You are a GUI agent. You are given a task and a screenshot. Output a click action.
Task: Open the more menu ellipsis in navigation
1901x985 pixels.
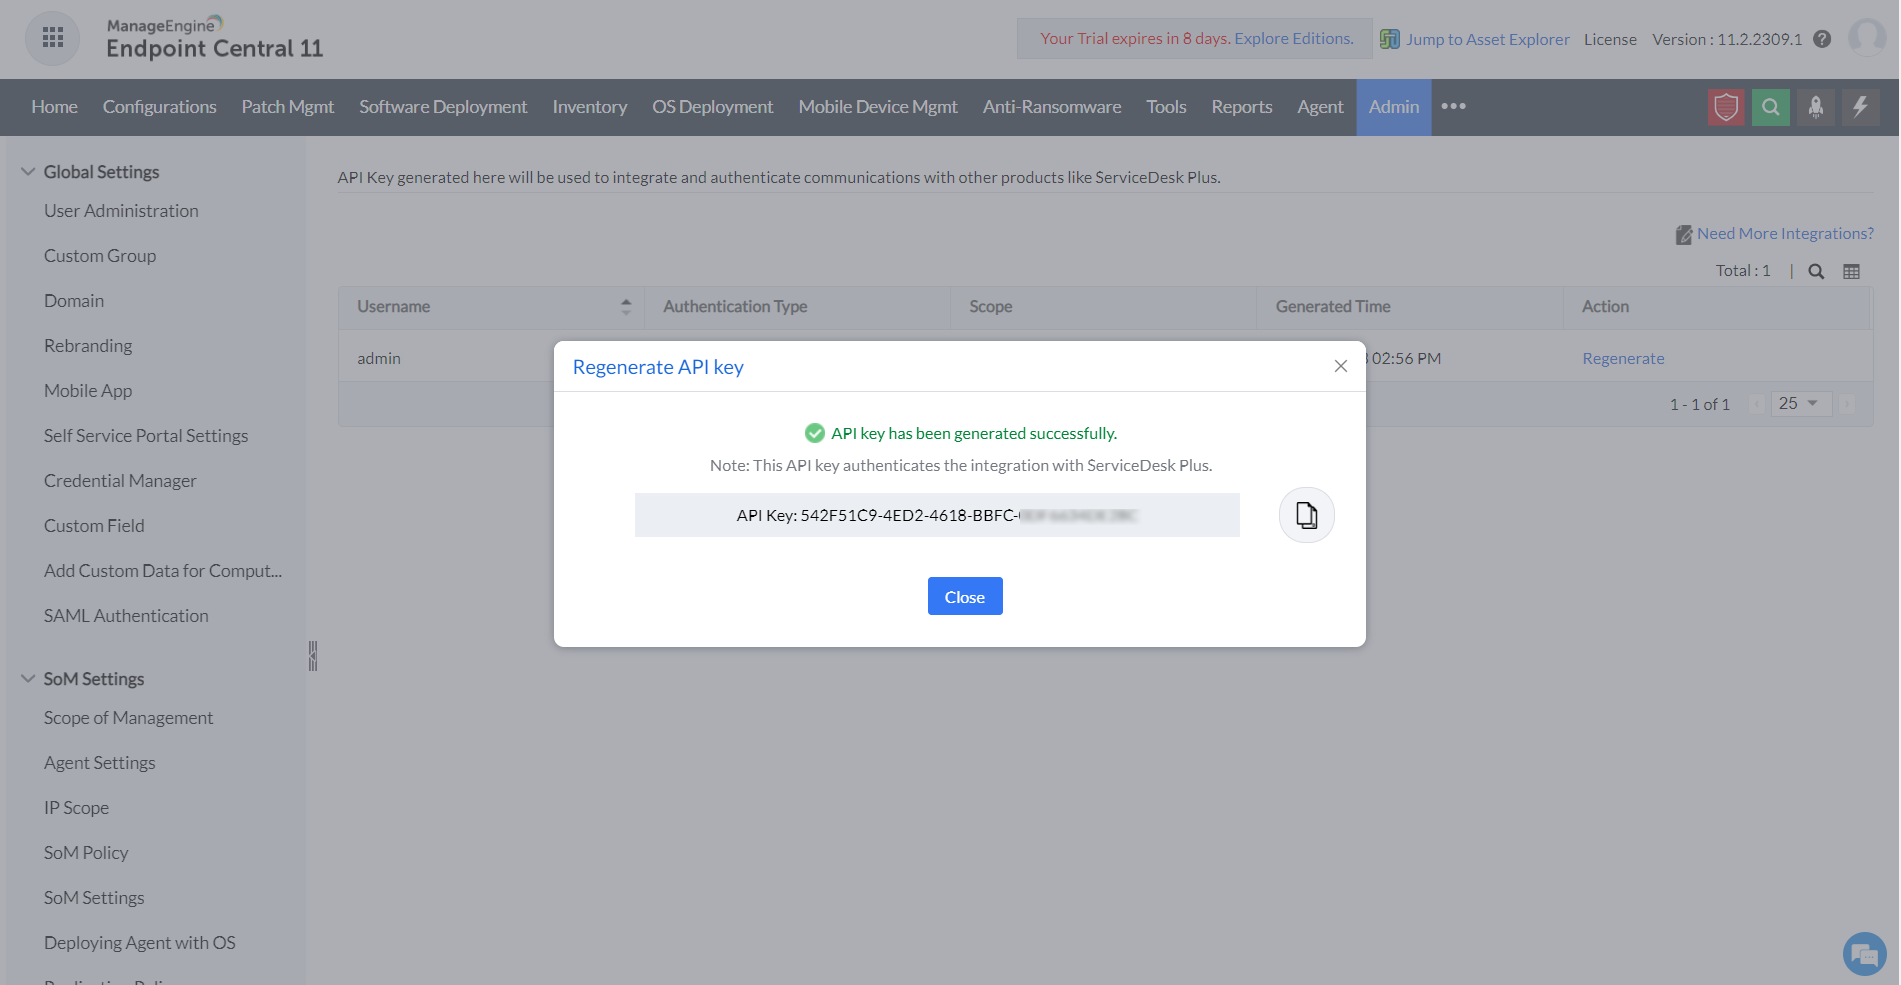(x=1453, y=106)
